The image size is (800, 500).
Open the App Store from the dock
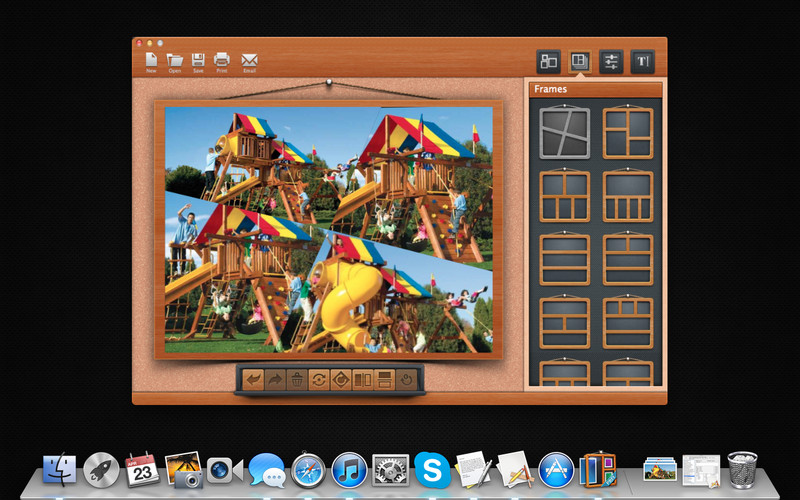[x=556, y=470]
